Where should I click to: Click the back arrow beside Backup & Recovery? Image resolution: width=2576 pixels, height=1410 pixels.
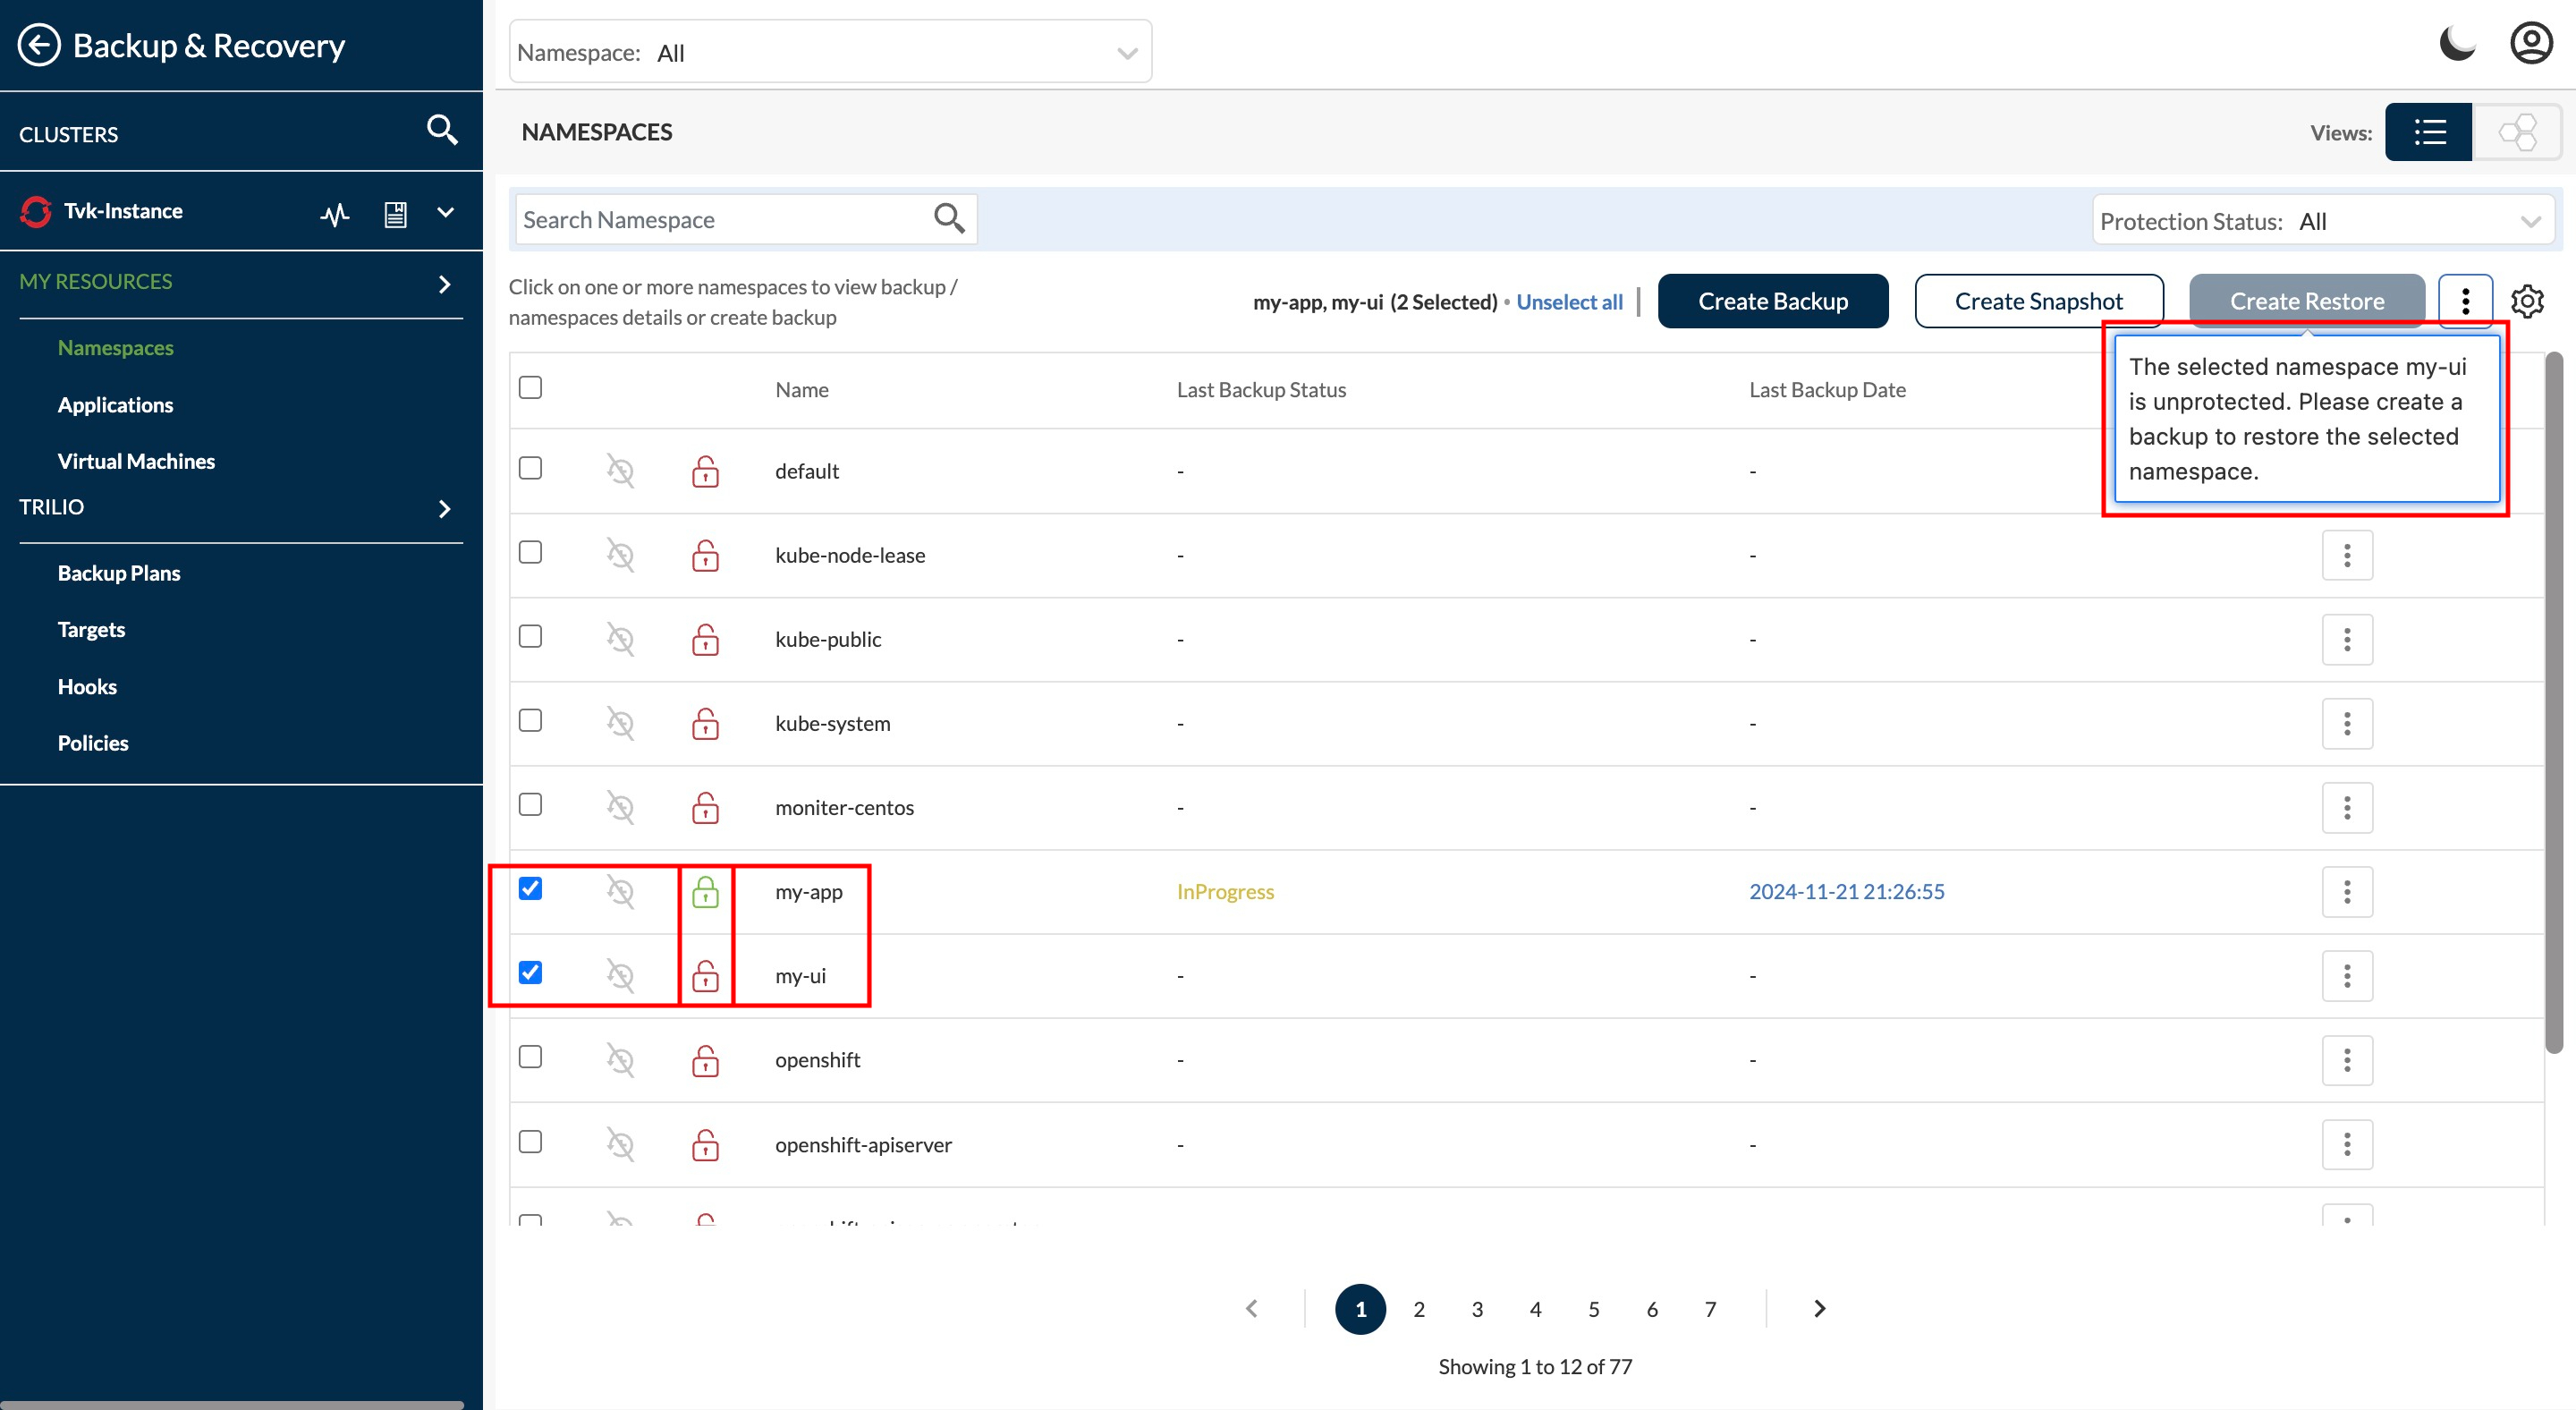(39, 46)
